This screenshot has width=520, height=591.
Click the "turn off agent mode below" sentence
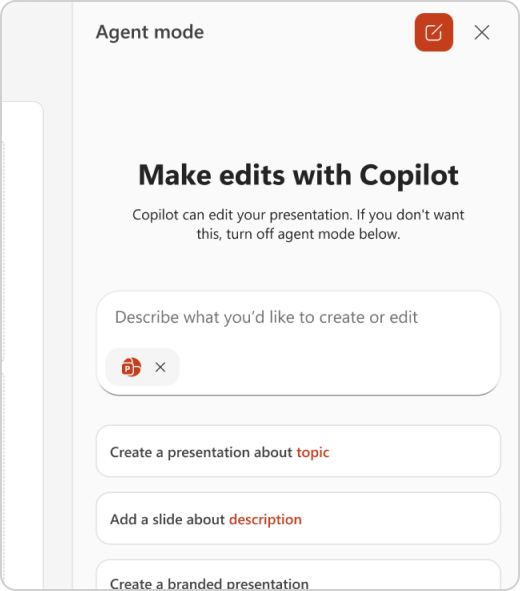298,234
